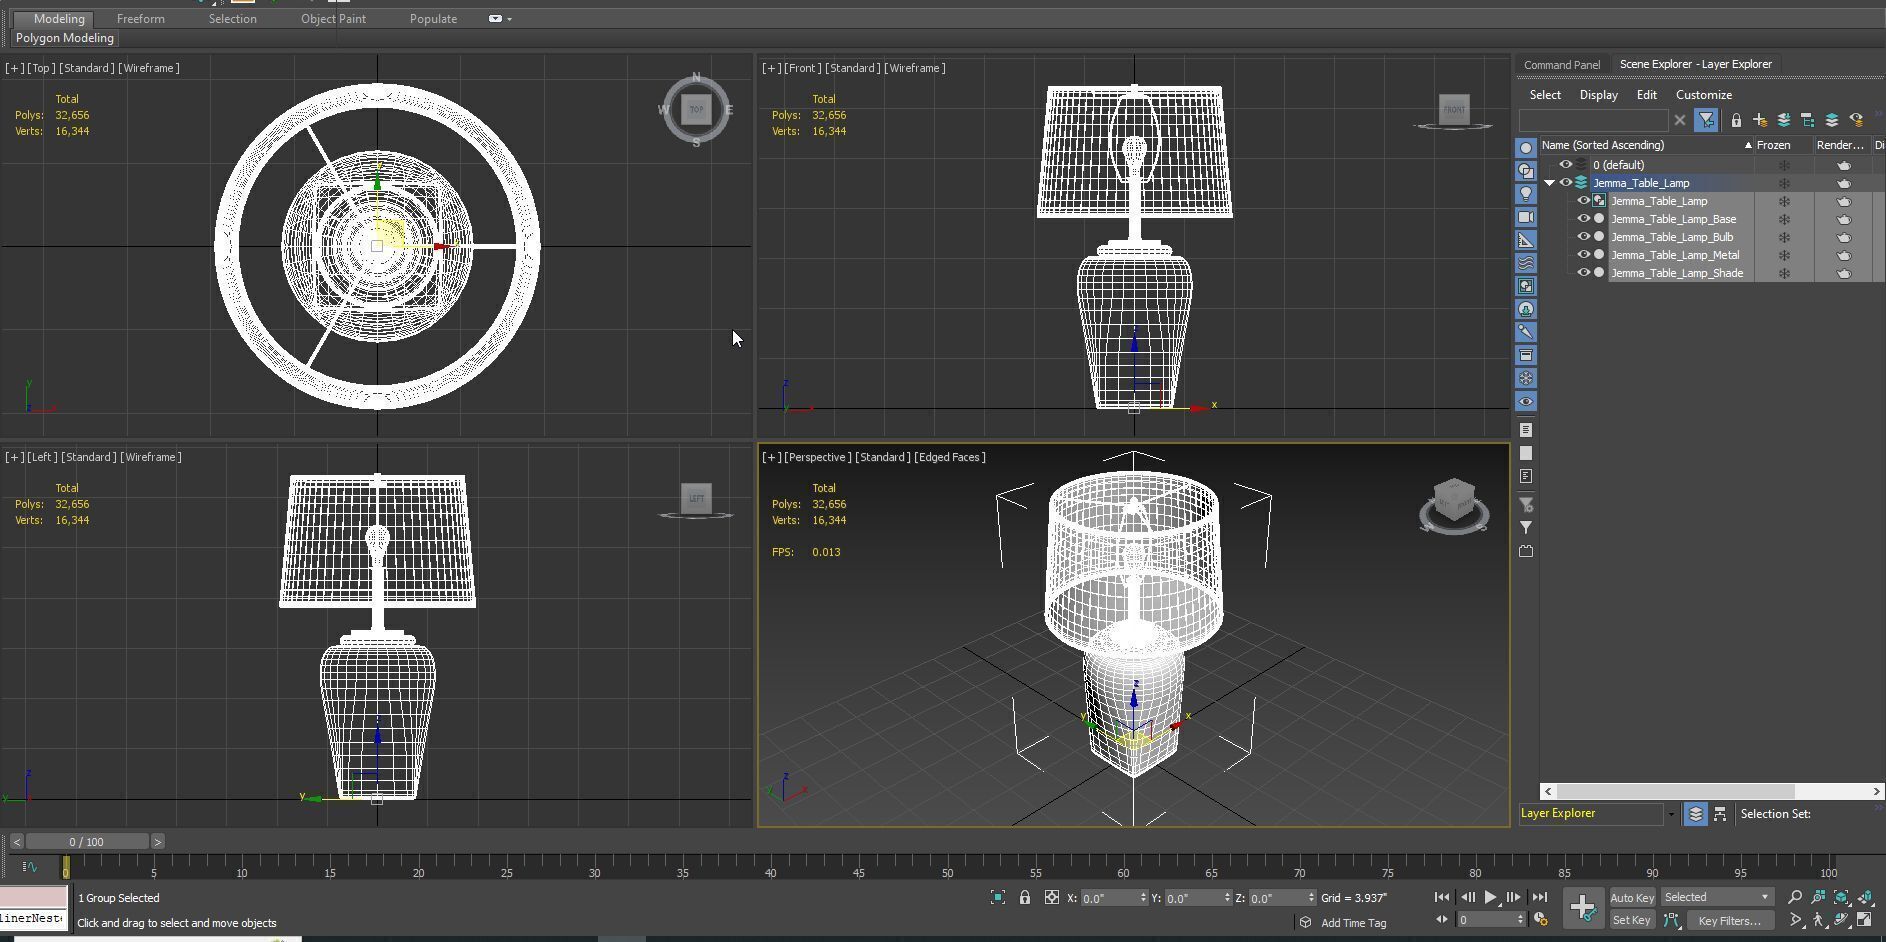1886x942 pixels.
Task: Click the lock cell editing padlock icon
Action: click(x=1736, y=120)
